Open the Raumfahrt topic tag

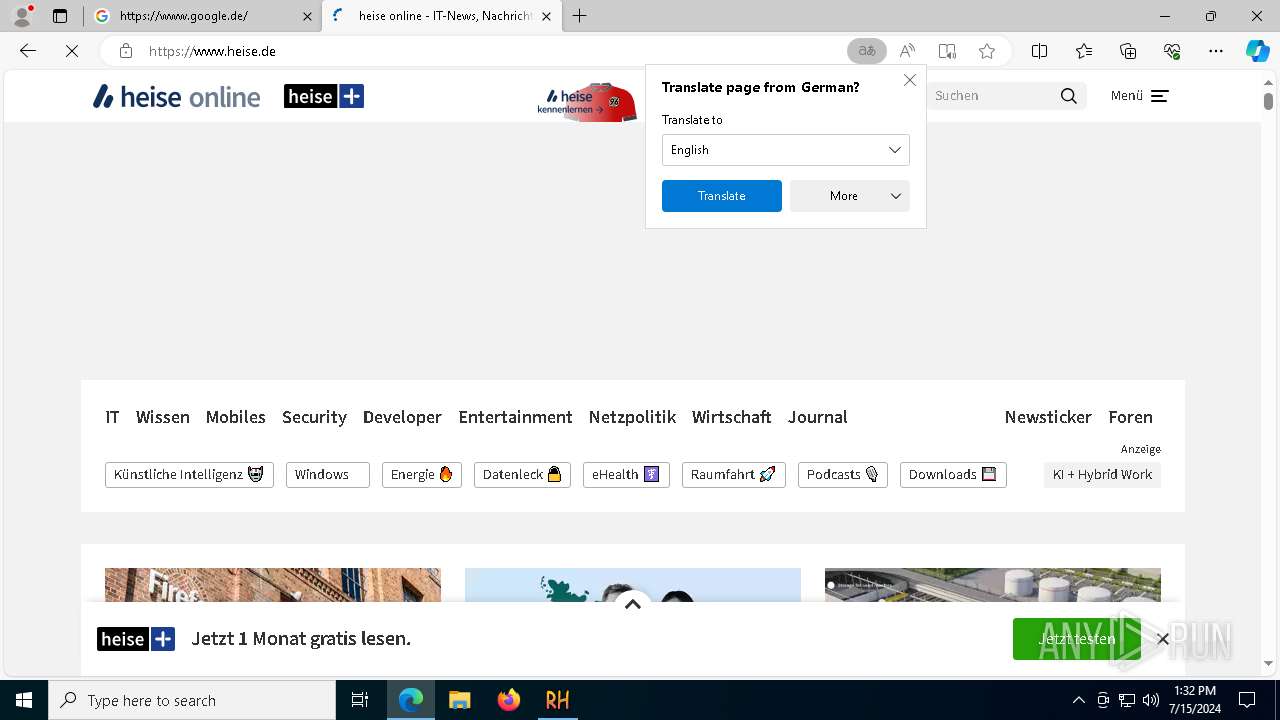(x=734, y=475)
